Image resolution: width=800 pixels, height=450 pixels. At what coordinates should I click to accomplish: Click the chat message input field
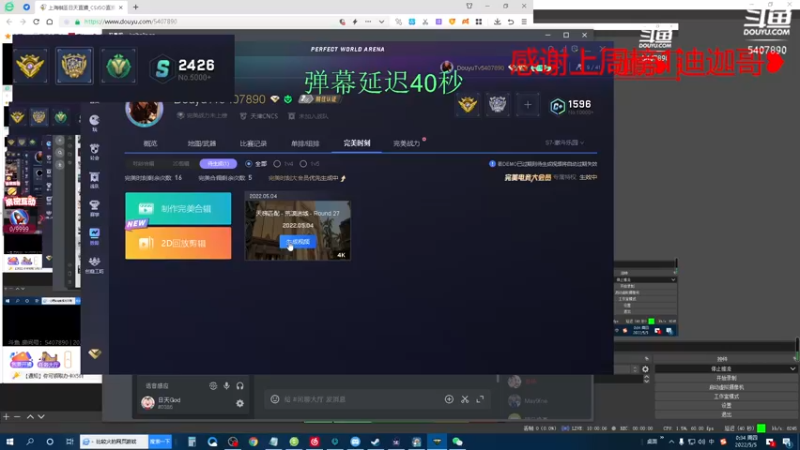pyautogui.click(x=360, y=399)
